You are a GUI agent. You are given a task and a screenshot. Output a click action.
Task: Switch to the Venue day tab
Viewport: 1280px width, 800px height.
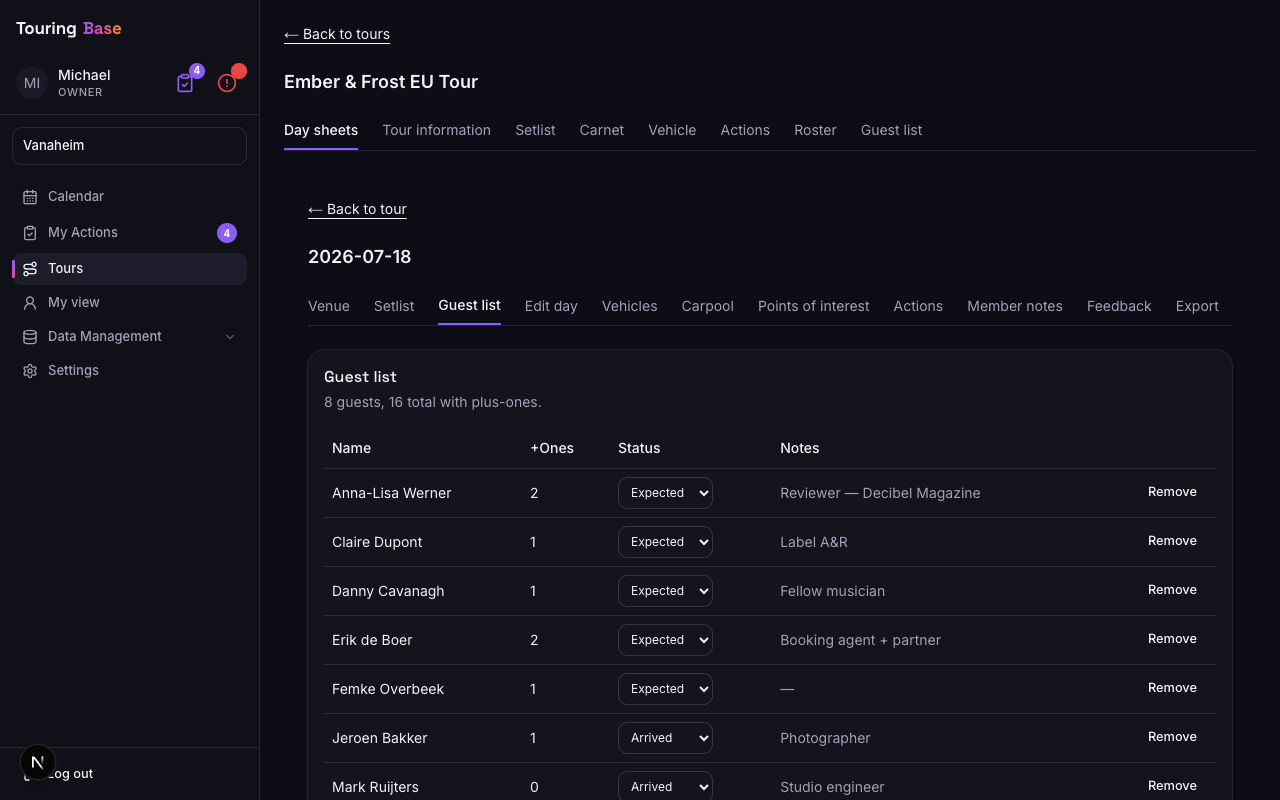pos(329,306)
